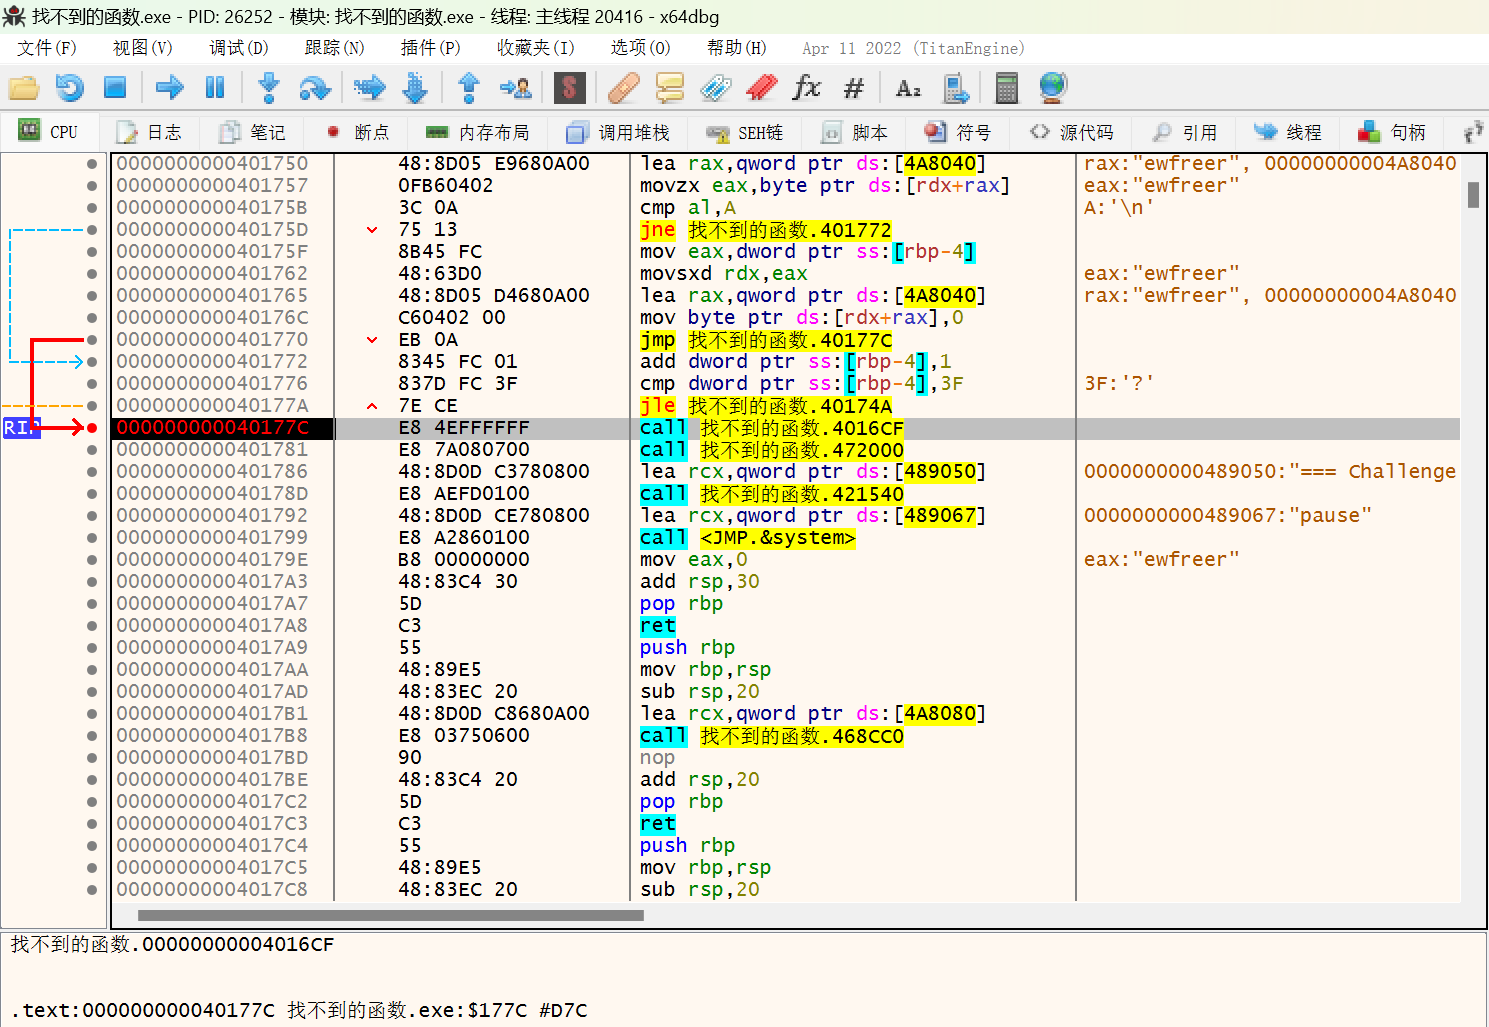The image size is (1489, 1027).
Task: Toggle the breakpoint dot at address 0000000000401781
Action: coord(92,450)
